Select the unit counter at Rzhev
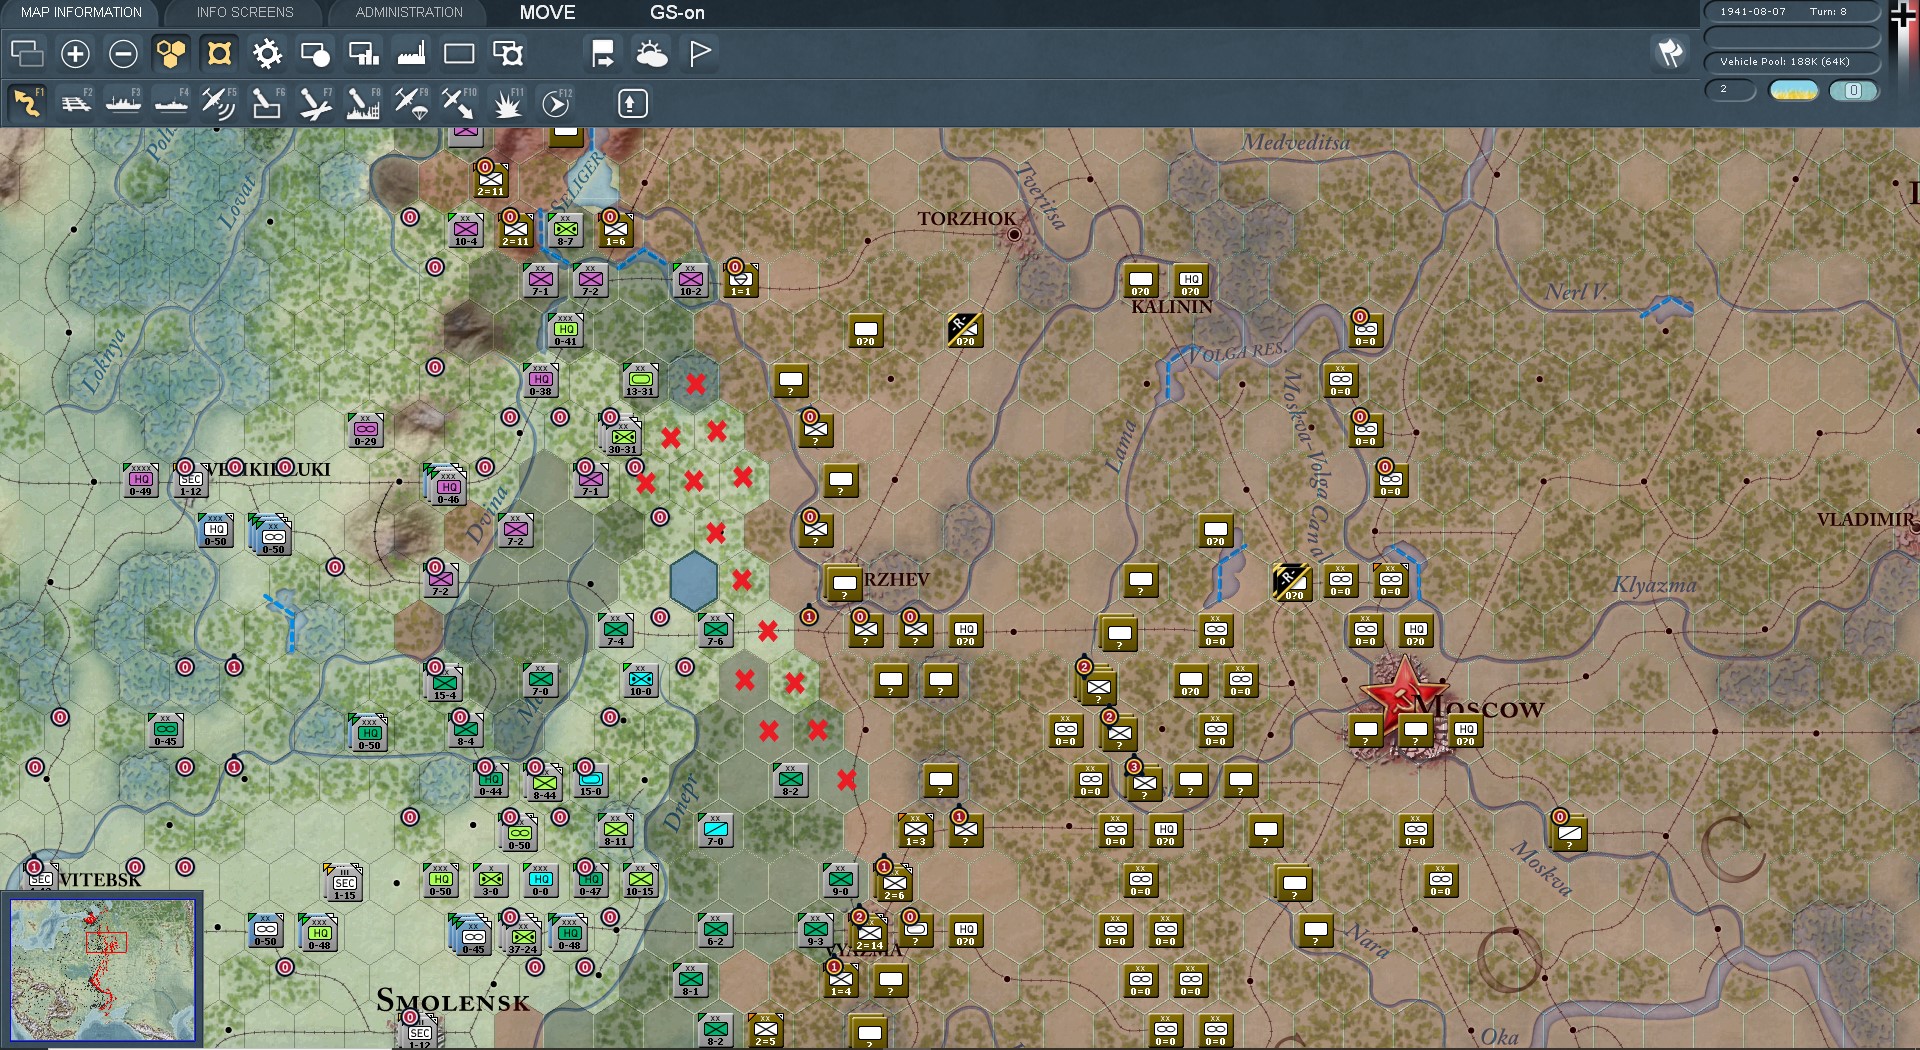The image size is (1920, 1050). click(x=845, y=582)
